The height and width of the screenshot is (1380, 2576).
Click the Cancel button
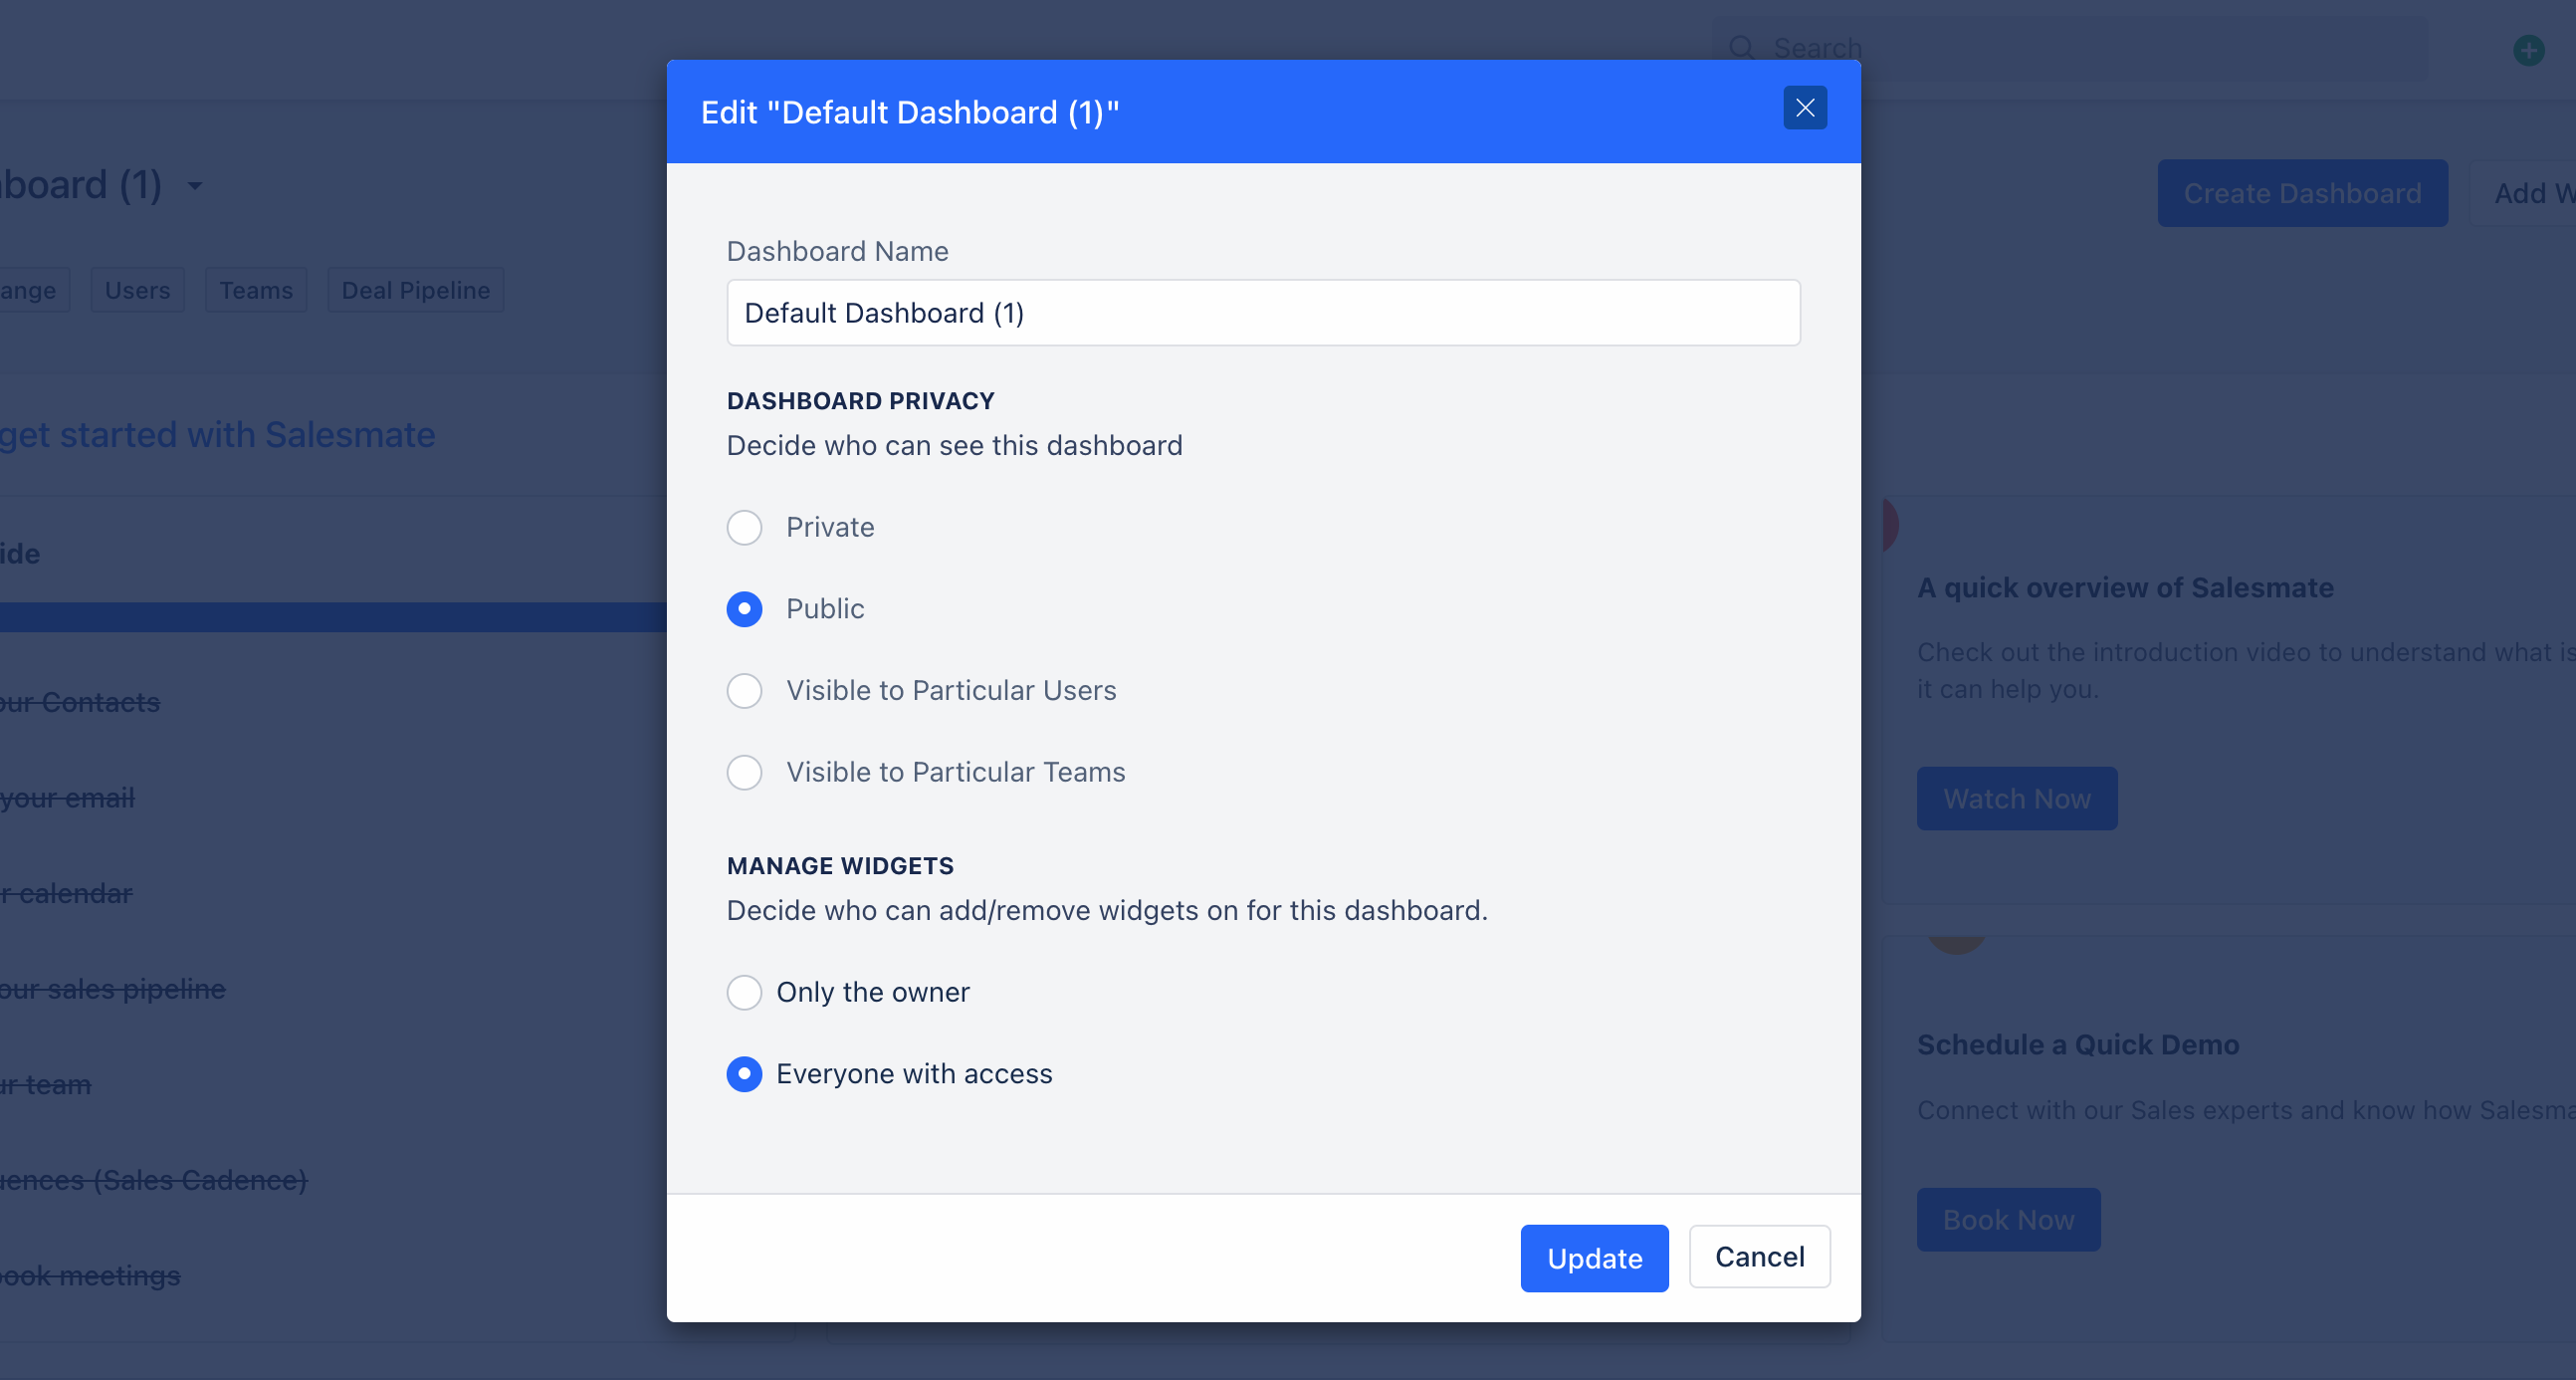pyautogui.click(x=1759, y=1257)
